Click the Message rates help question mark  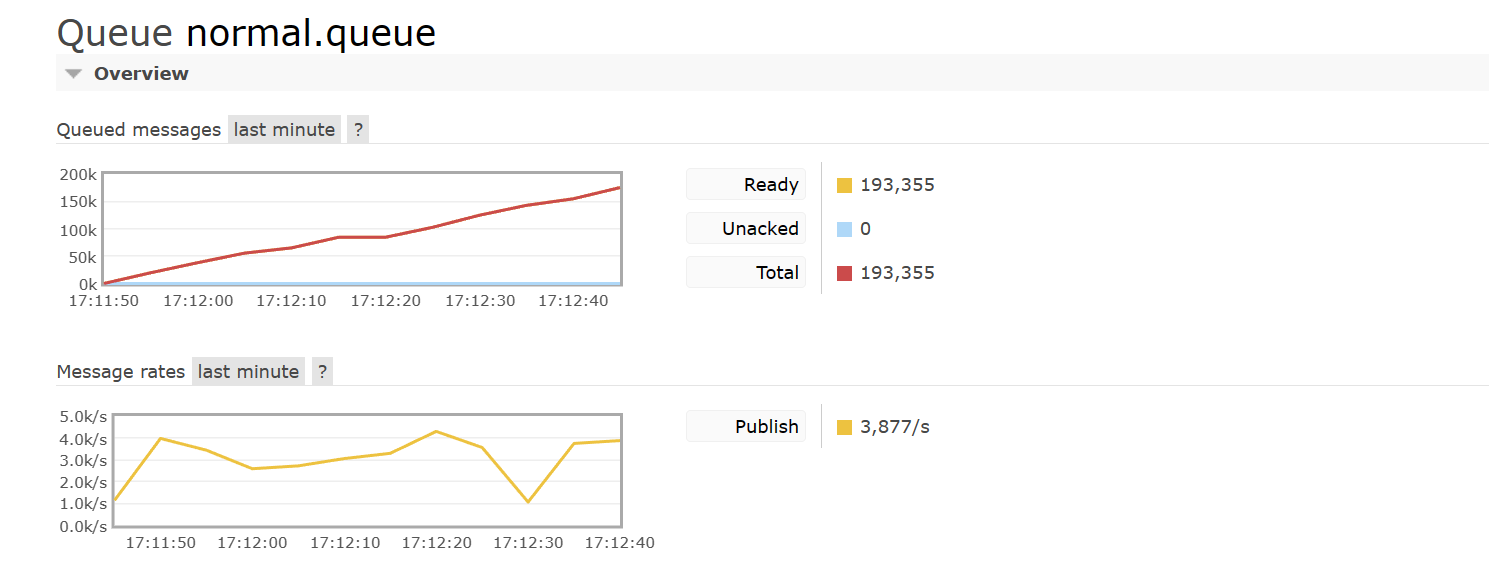[x=322, y=372]
